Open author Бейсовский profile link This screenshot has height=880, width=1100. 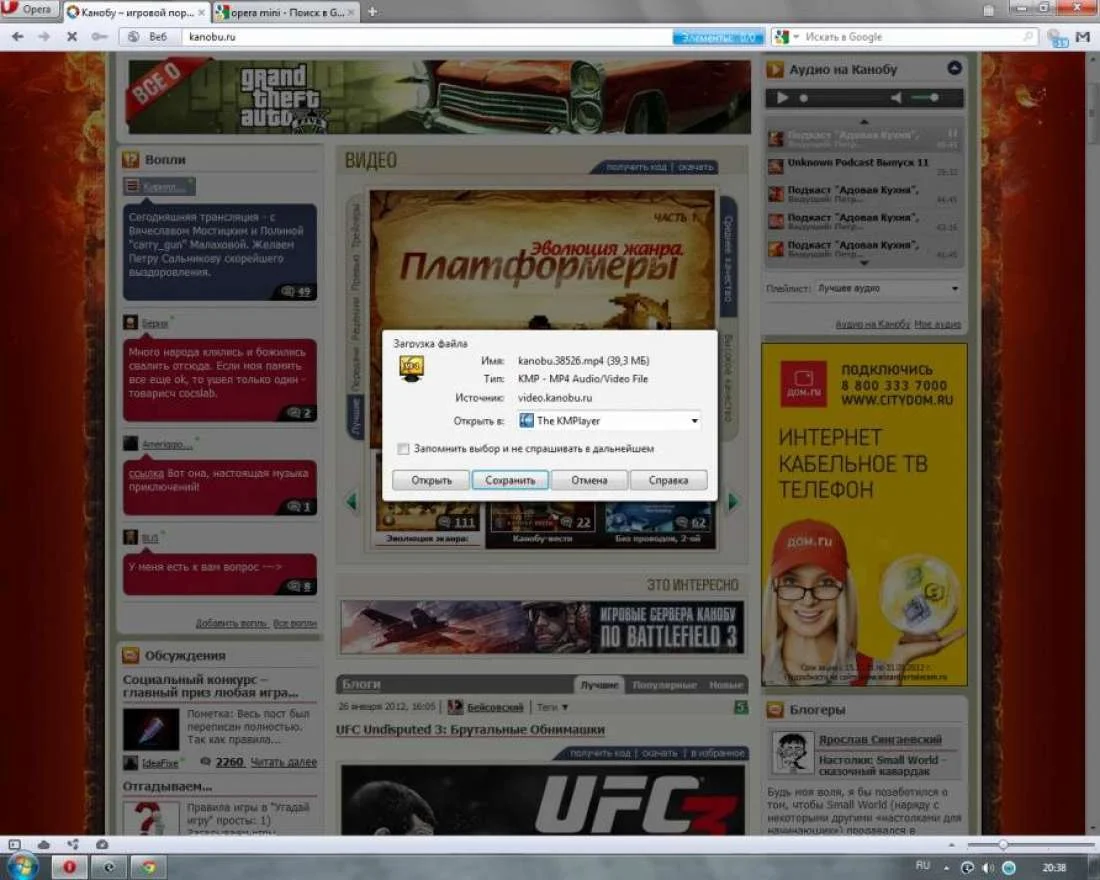(x=495, y=707)
